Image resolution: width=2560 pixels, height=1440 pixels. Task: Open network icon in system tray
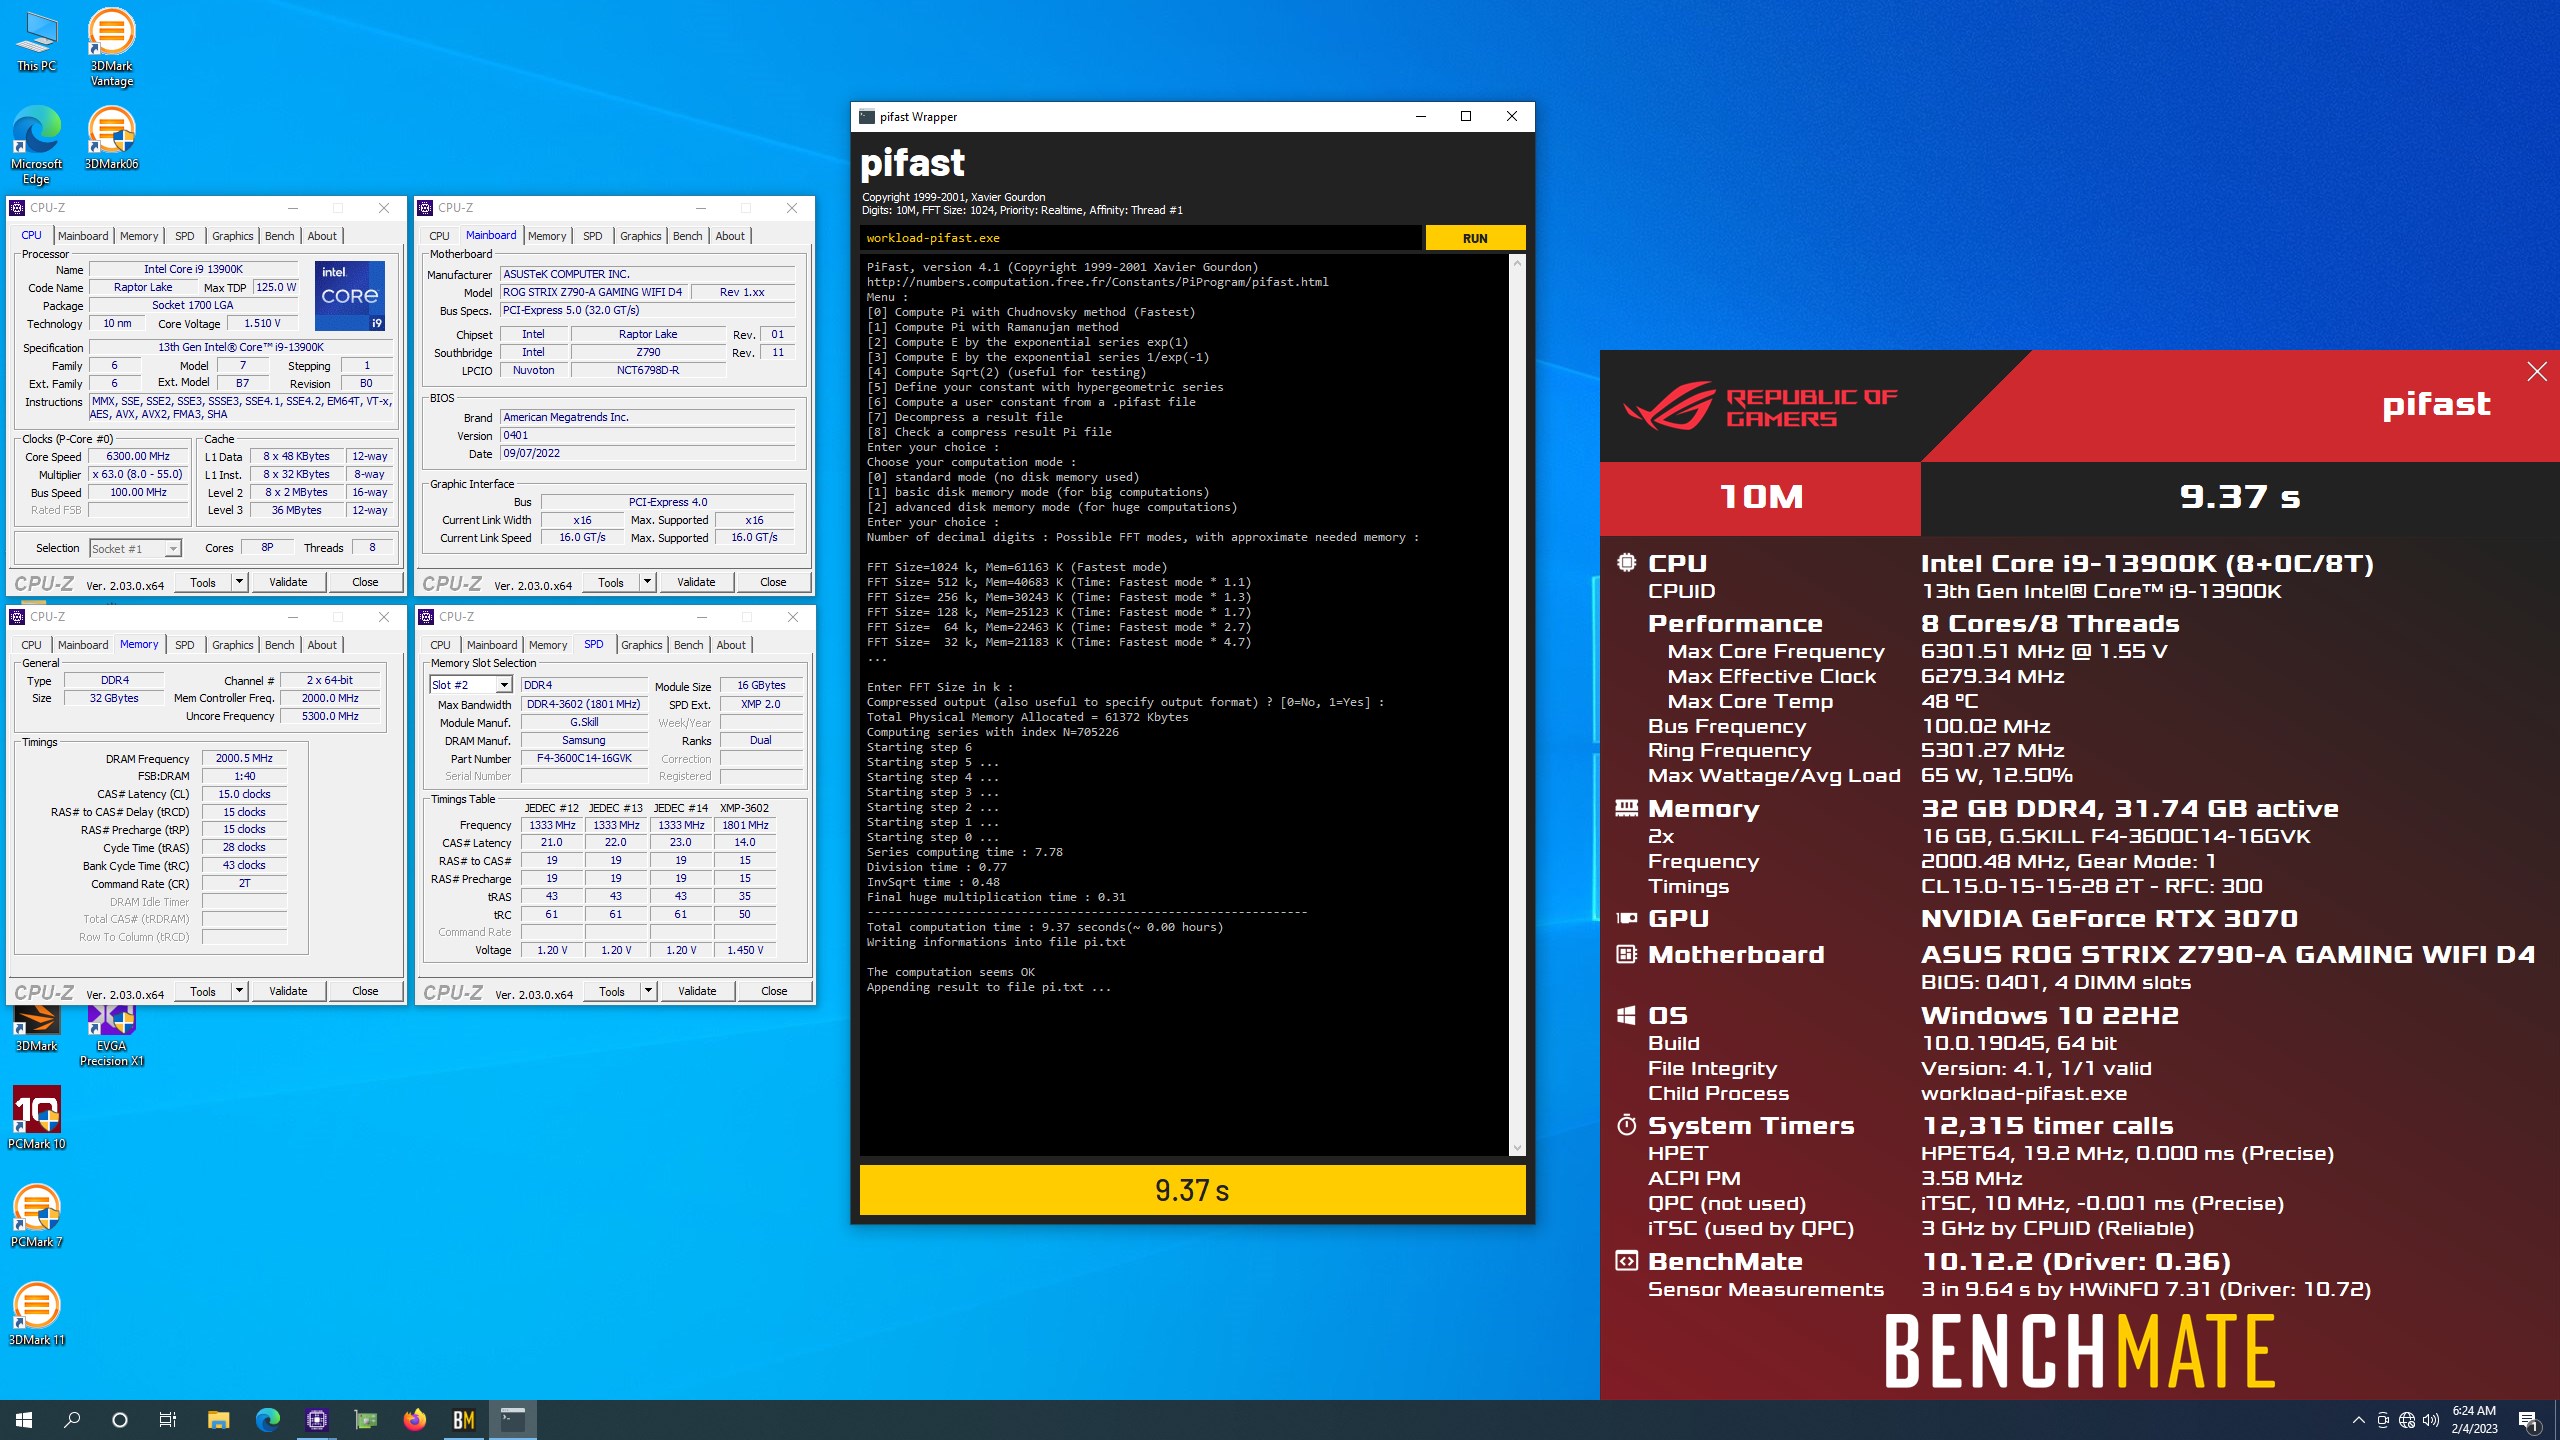click(x=2407, y=1420)
